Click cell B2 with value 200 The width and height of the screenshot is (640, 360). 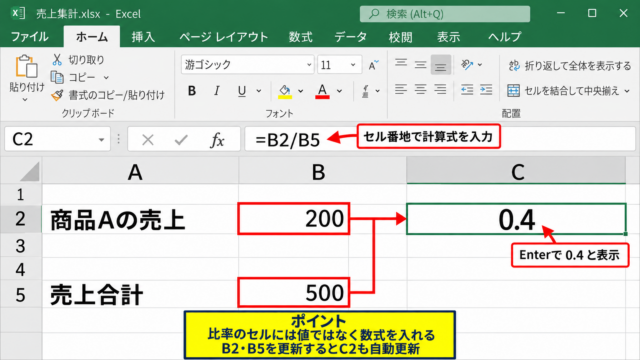tap(293, 219)
